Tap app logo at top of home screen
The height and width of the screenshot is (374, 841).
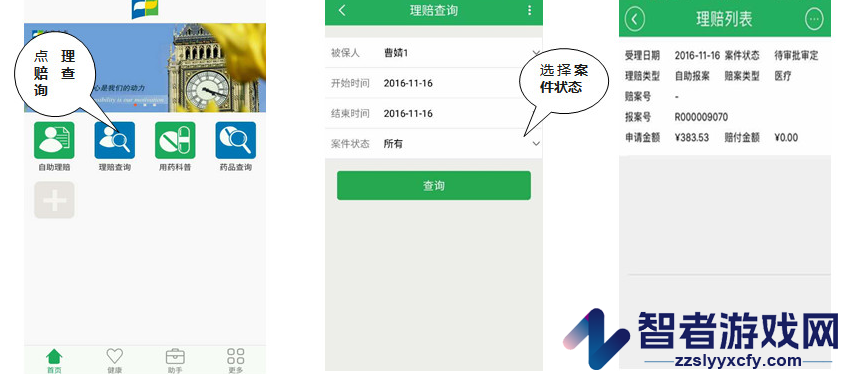[x=145, y=9]
